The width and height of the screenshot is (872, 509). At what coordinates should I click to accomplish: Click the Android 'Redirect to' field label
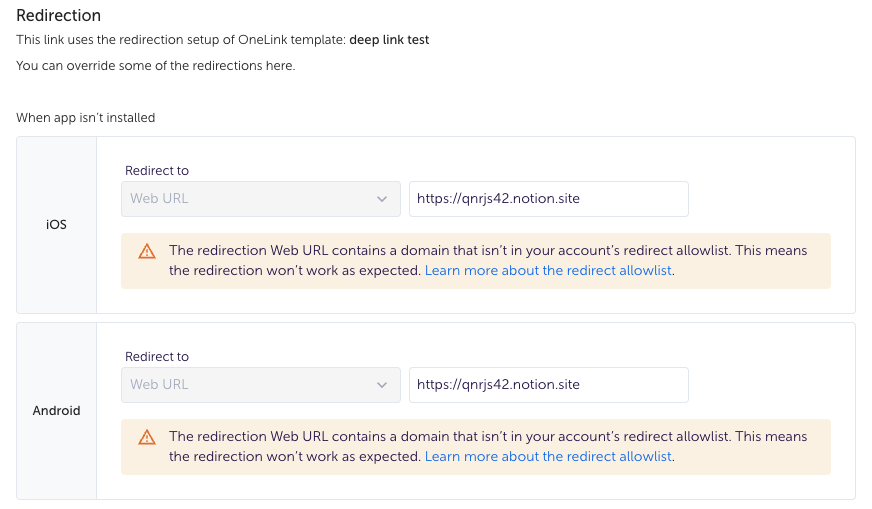click(x=157, y=357)
